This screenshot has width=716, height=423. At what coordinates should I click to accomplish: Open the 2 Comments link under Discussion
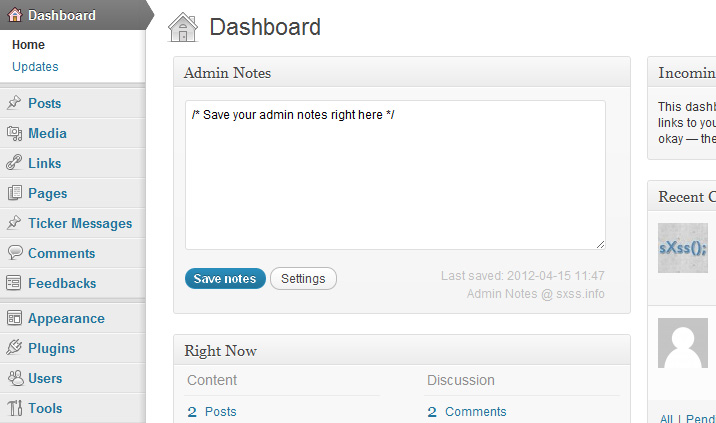pyautogui.click(x=467, y=412)
